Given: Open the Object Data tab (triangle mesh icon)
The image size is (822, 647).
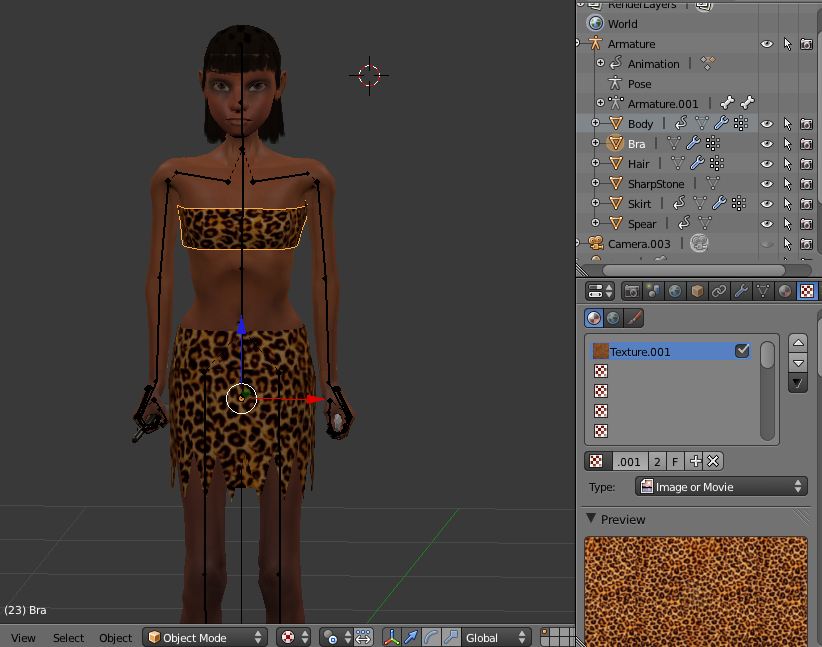Looking at the screenshot, I should pos(764,291).
